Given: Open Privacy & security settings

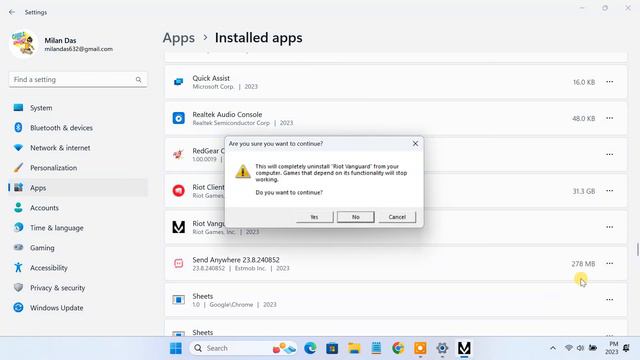Looking at the screenshot, I should click(78, 288).
